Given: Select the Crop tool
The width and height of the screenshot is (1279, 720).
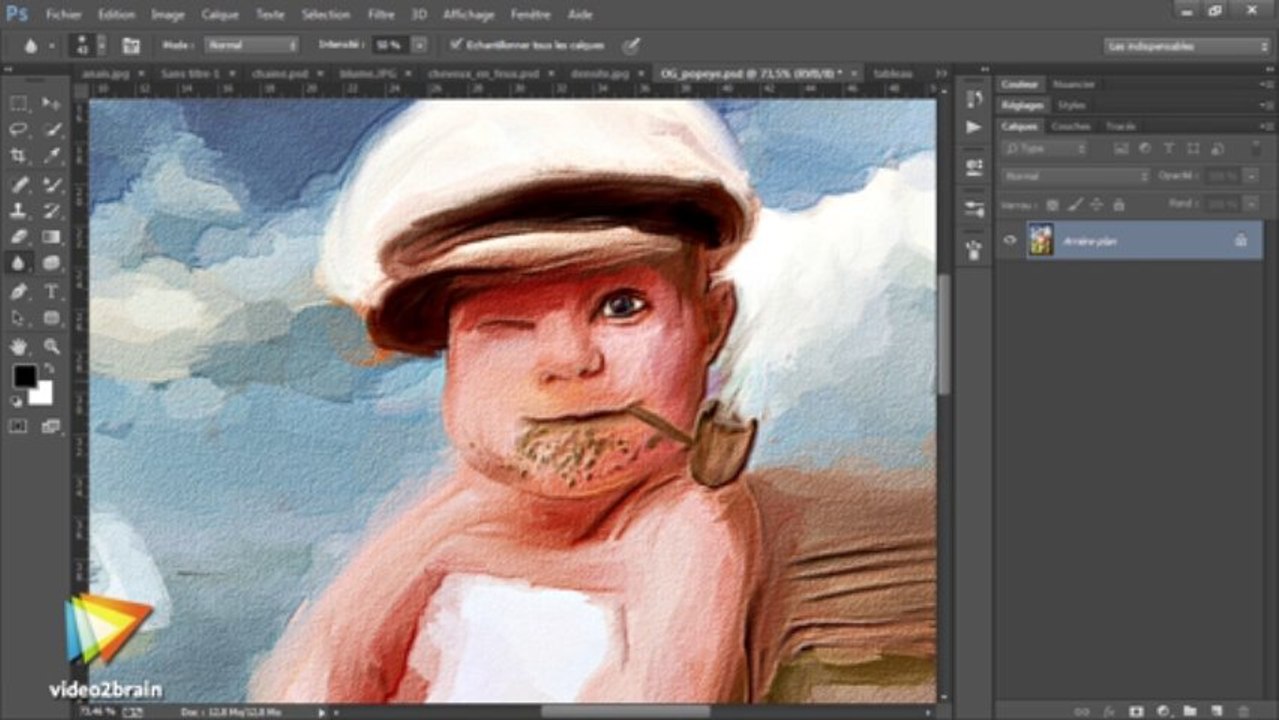Looking at the screenshot, I should pyautogui.click(x=19, y=156).
